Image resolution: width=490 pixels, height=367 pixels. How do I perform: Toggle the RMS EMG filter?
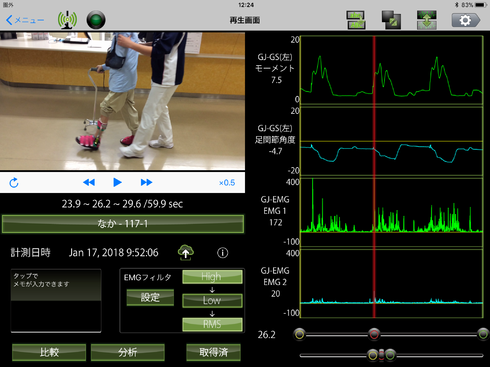coord(212,324)
